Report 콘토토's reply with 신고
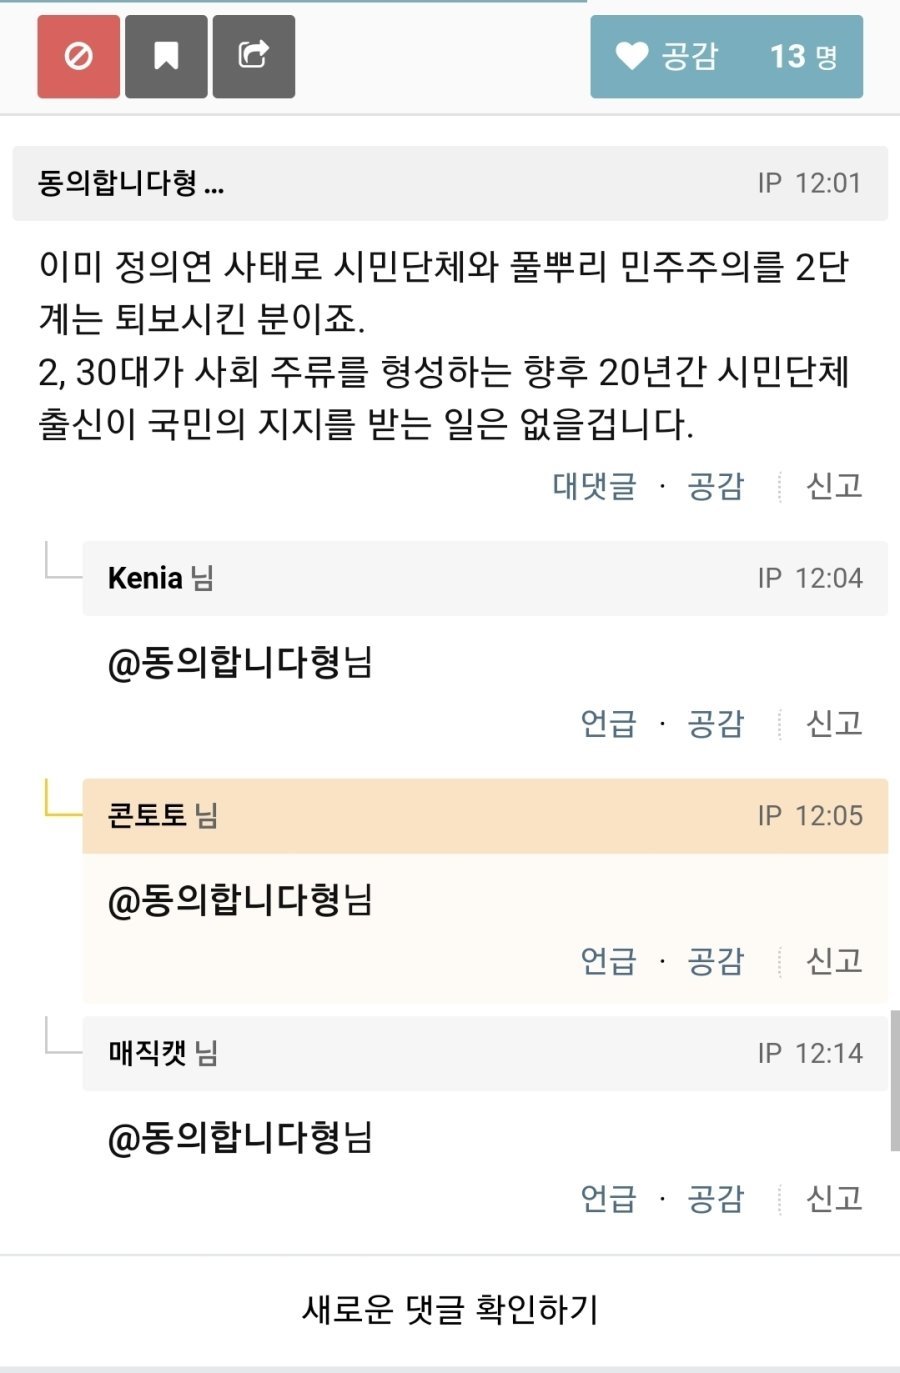900x1373 pixels. point(834,961)
